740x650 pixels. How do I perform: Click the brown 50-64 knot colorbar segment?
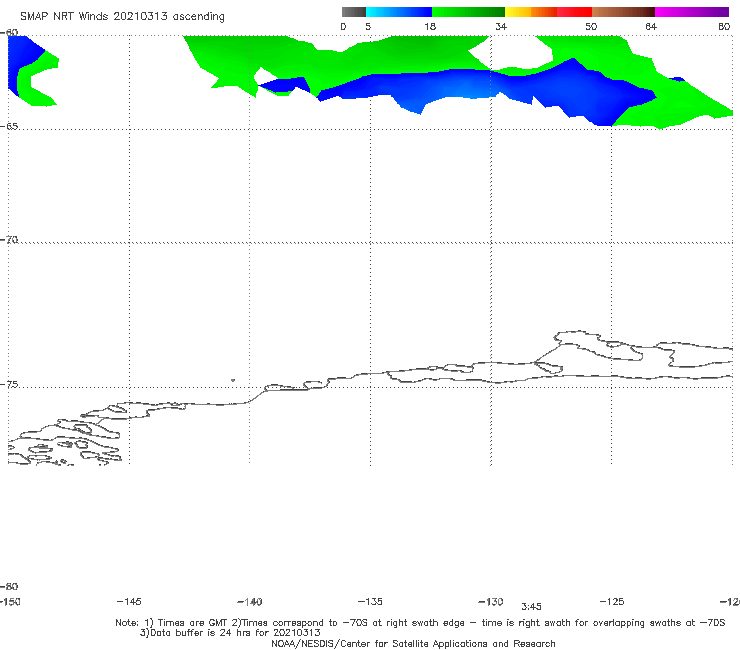[623, 12]
